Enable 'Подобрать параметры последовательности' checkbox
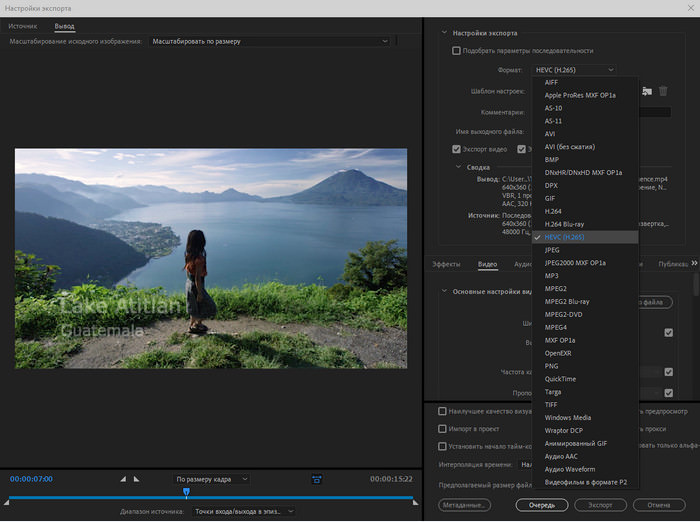Image resolution: width=700 pixels, height=522 pixels. [456, 51]
